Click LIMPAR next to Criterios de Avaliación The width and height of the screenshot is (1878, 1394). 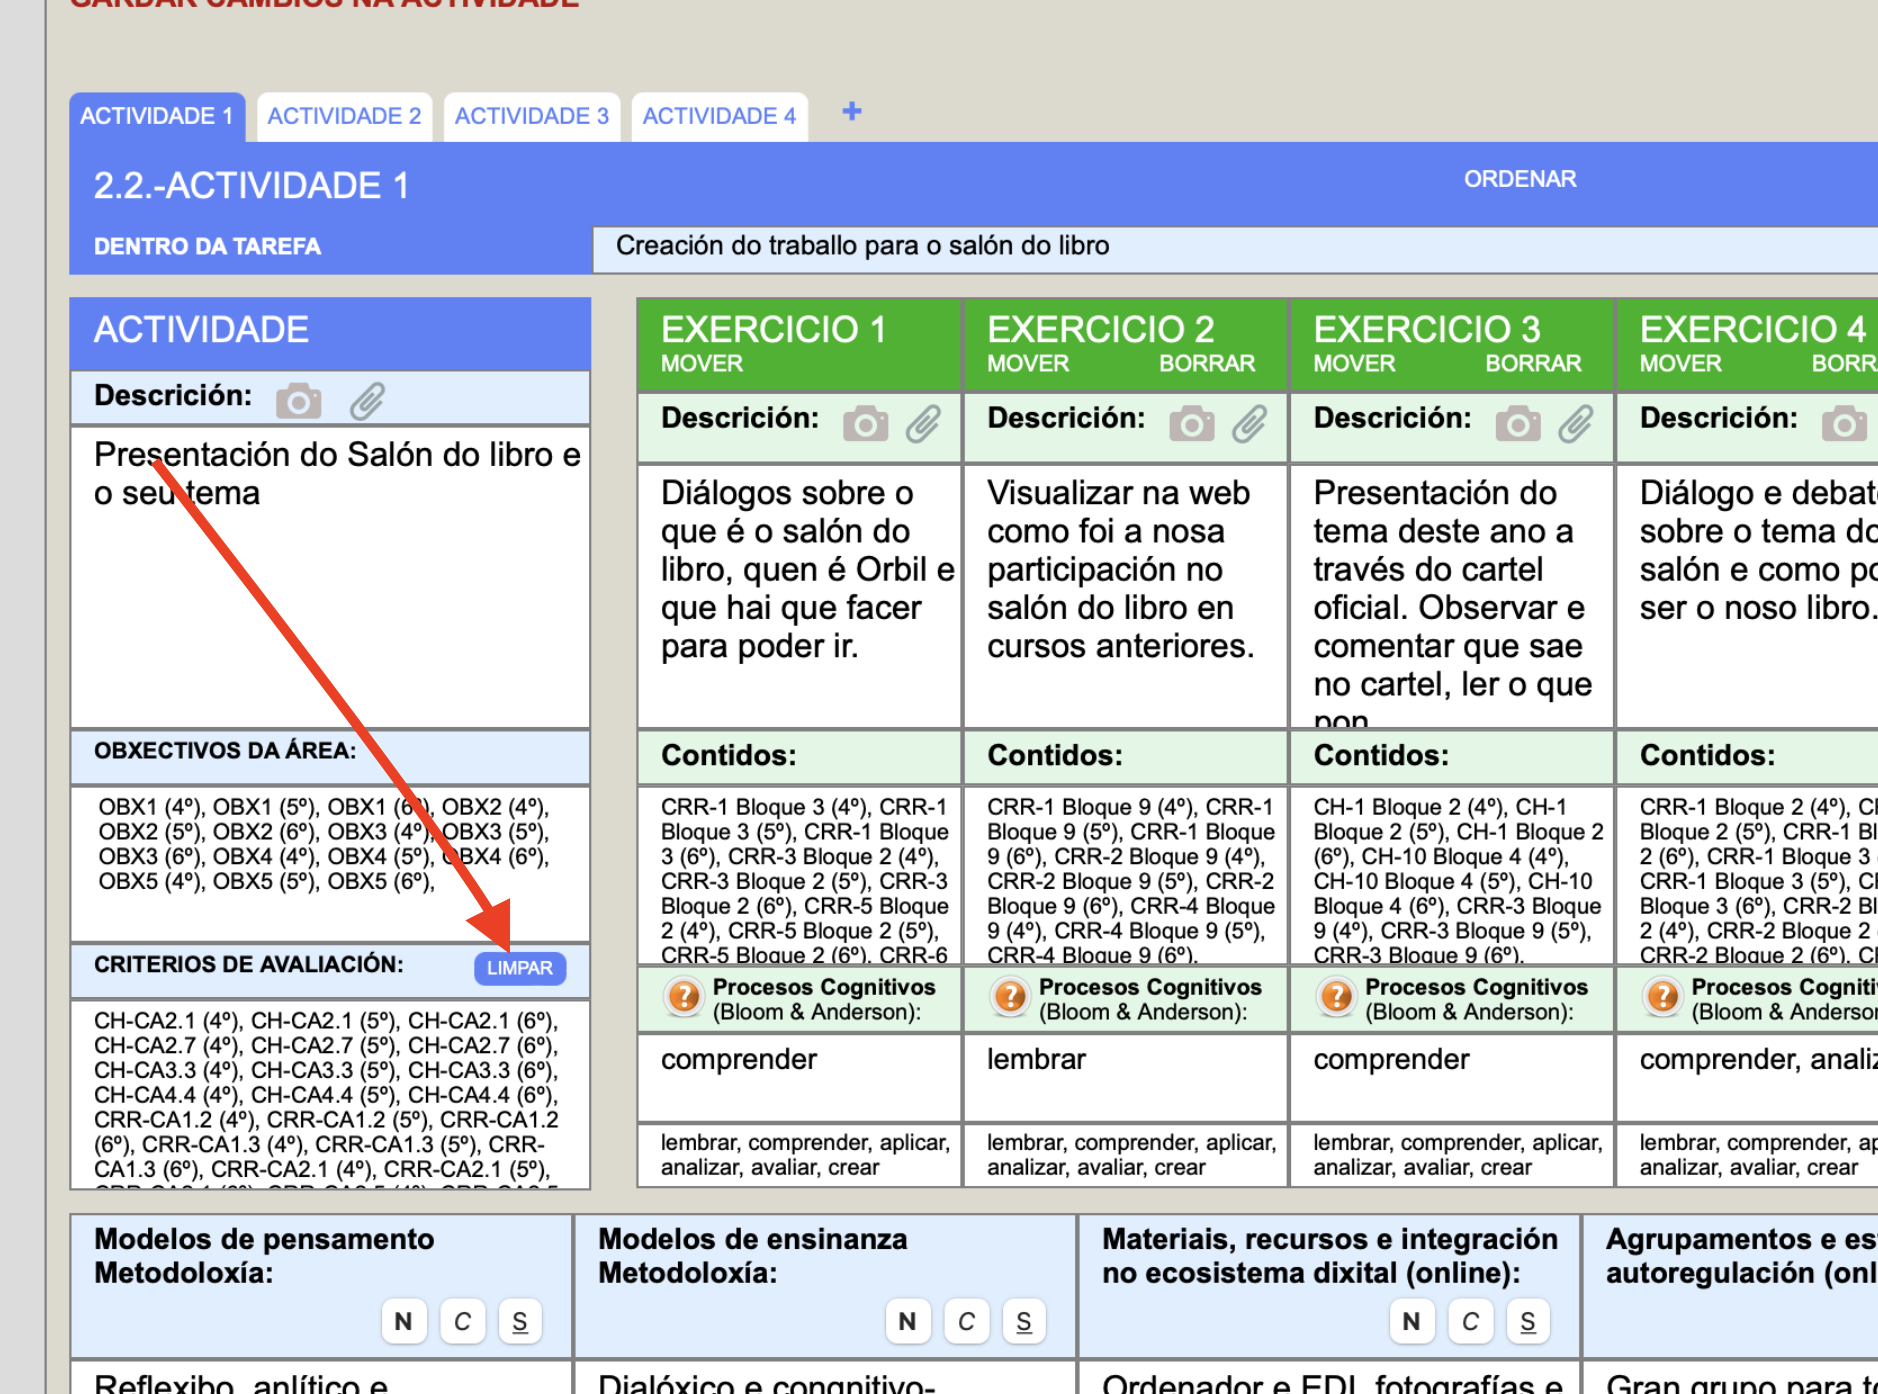pyautogui.click(x=520, y=968)
